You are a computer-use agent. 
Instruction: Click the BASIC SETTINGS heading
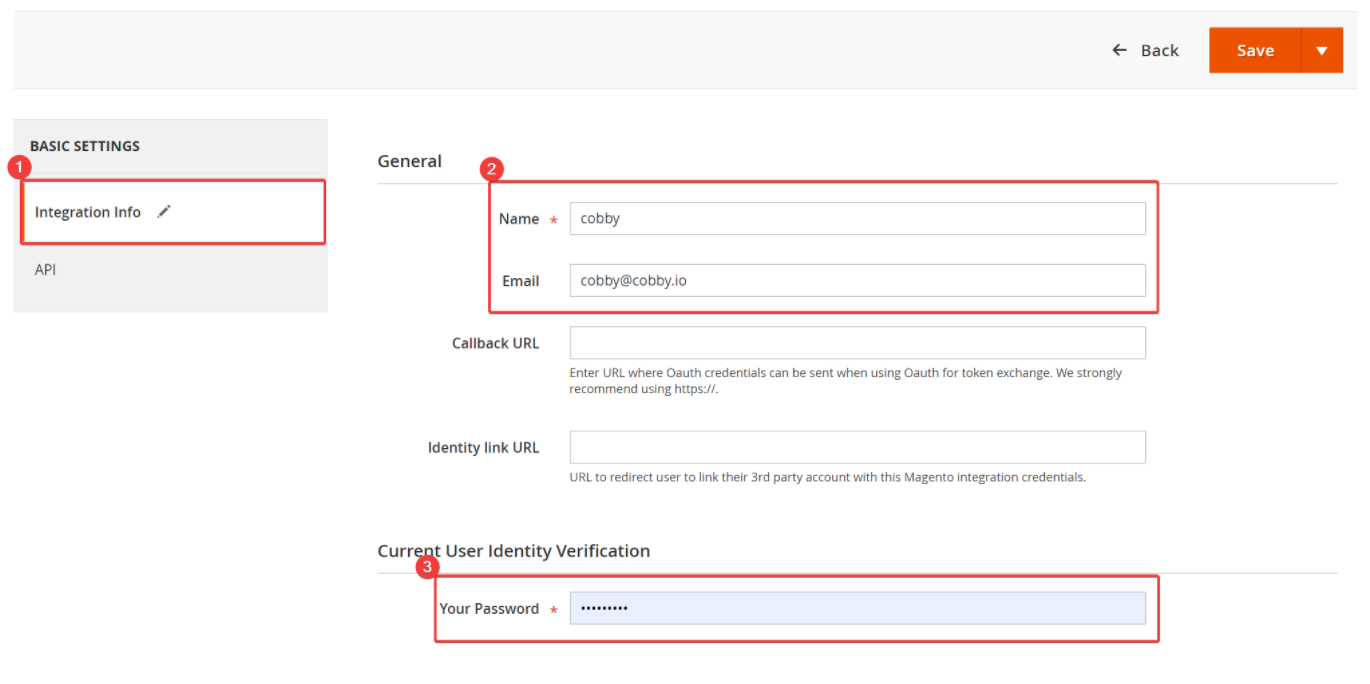(x=85, y=146)
